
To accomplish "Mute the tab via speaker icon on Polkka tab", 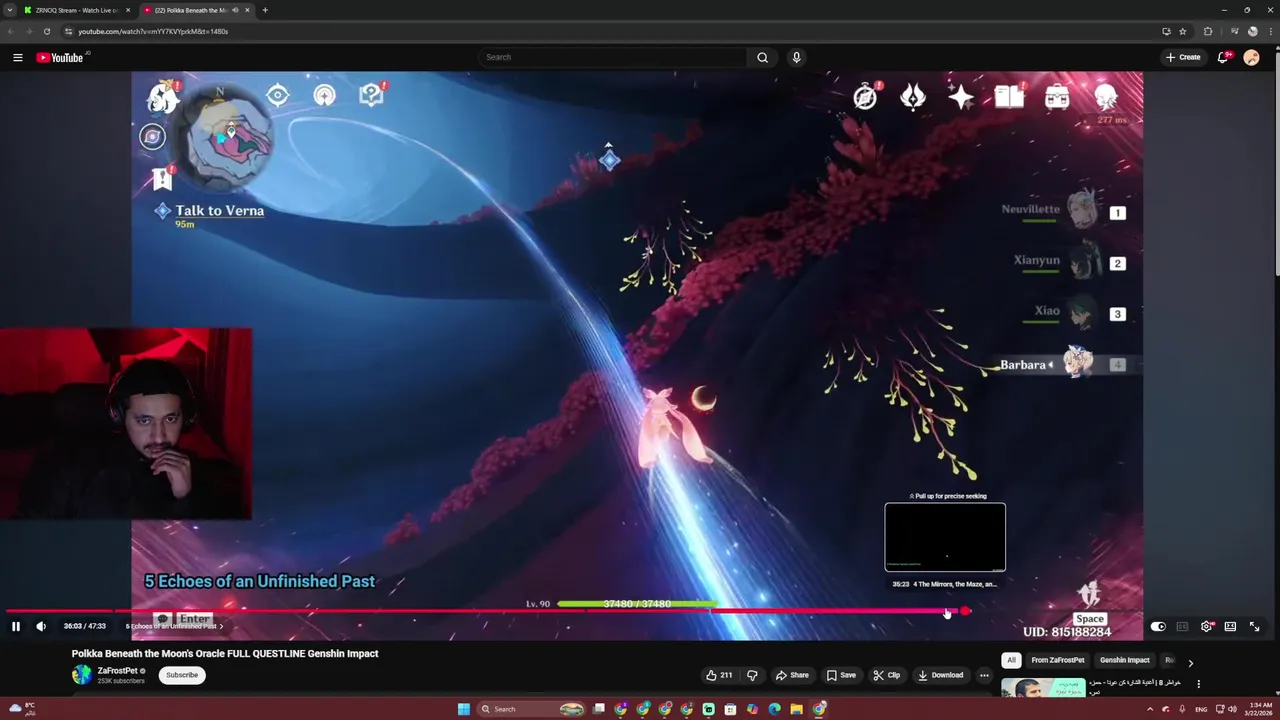I will pyautogui.click(x=236, y=10).
